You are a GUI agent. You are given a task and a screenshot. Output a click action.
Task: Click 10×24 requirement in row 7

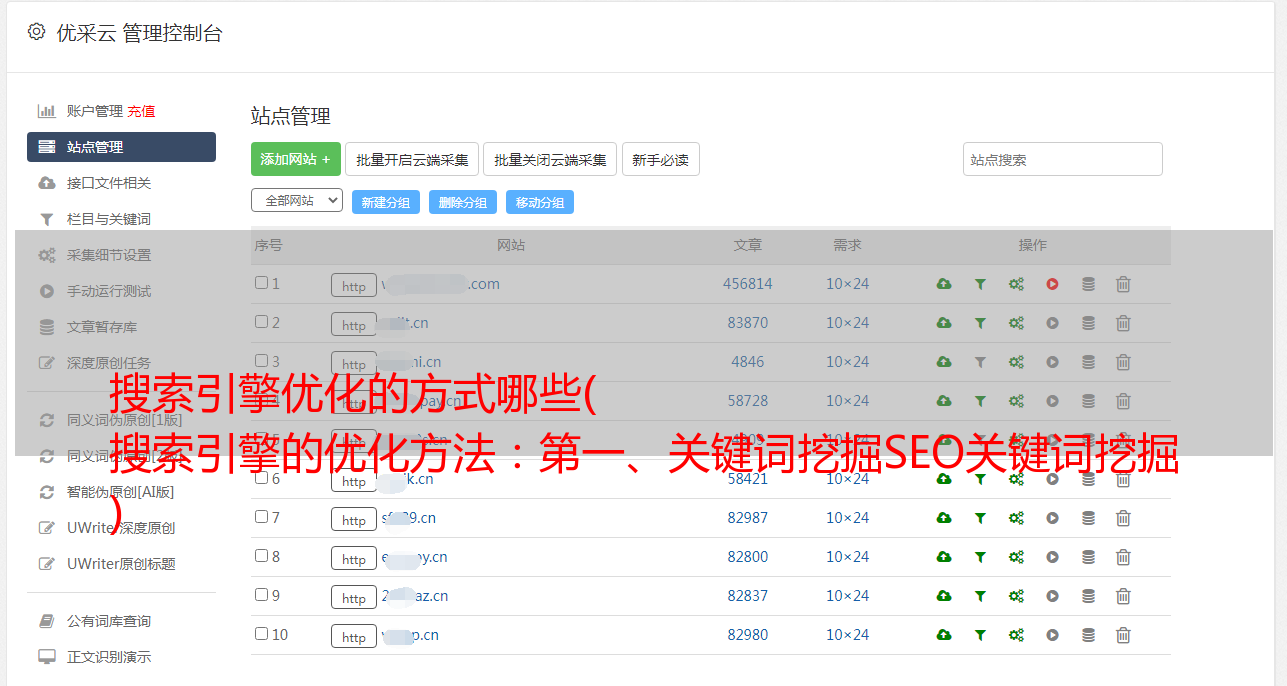(x=848, y=518)
